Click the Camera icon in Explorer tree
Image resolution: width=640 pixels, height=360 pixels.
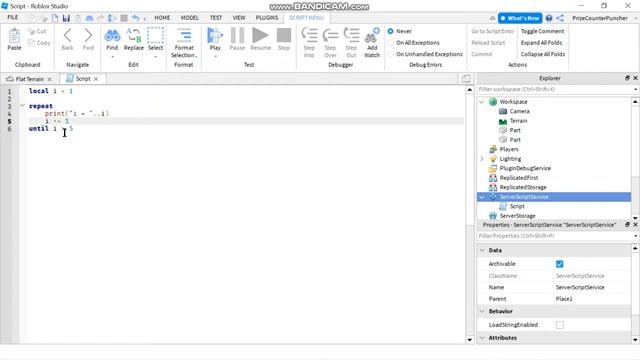(503, 111)
